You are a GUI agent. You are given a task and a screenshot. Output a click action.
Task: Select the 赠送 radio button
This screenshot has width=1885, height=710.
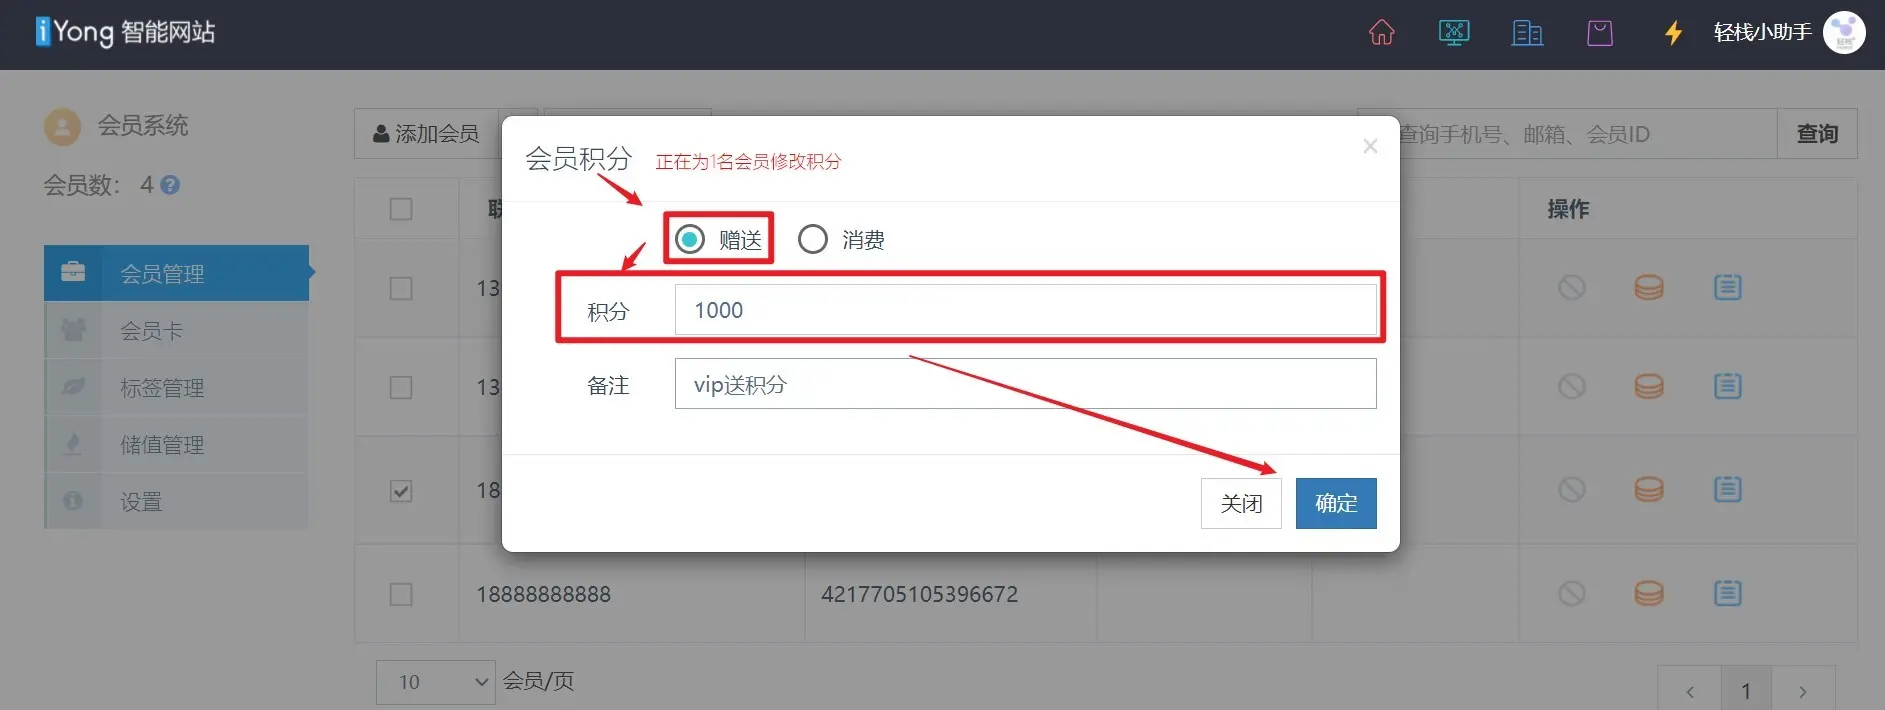(x=690, y=239)
